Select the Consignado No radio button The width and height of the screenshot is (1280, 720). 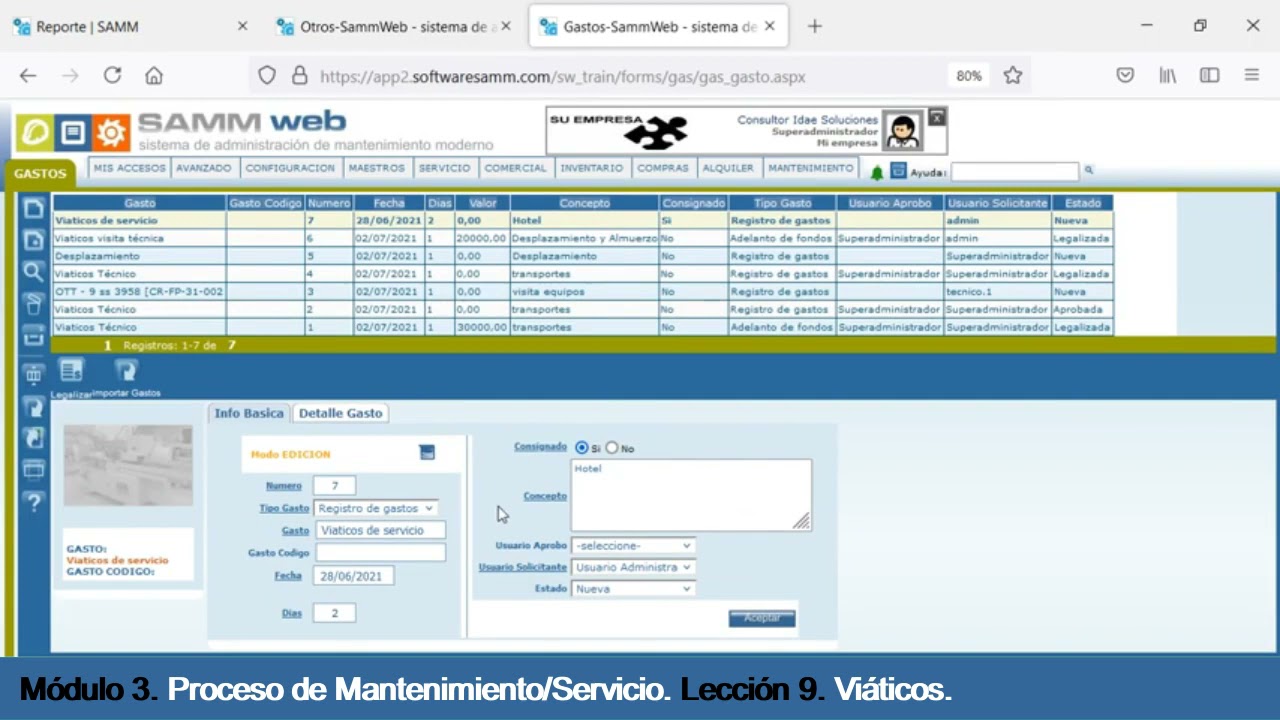612,447
